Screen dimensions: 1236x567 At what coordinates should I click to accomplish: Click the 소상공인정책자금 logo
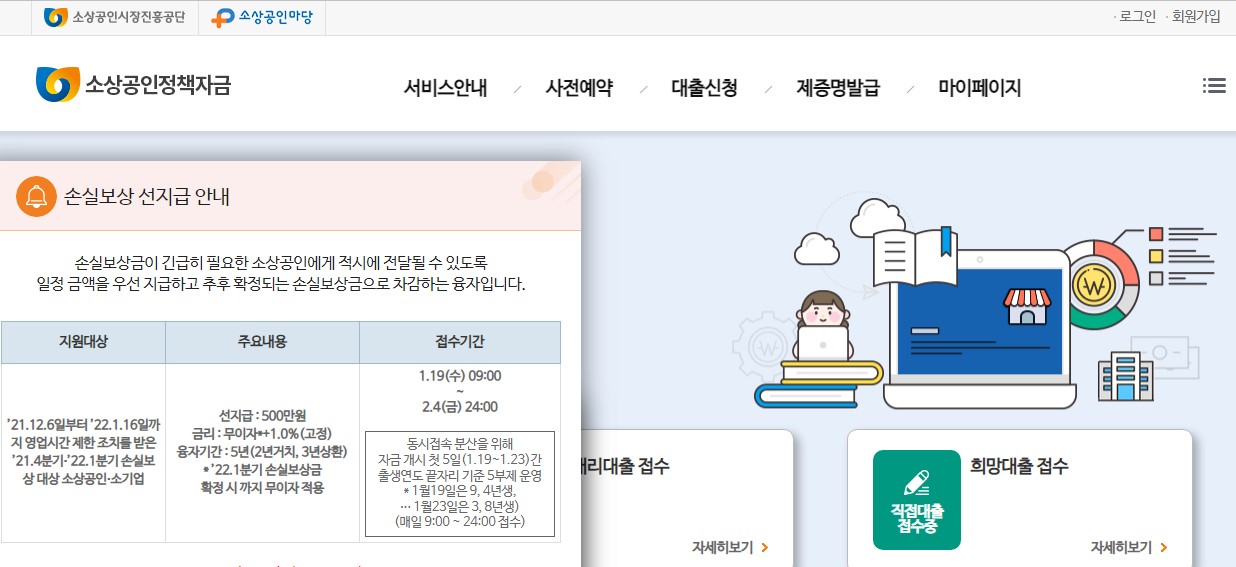(133, 85)
